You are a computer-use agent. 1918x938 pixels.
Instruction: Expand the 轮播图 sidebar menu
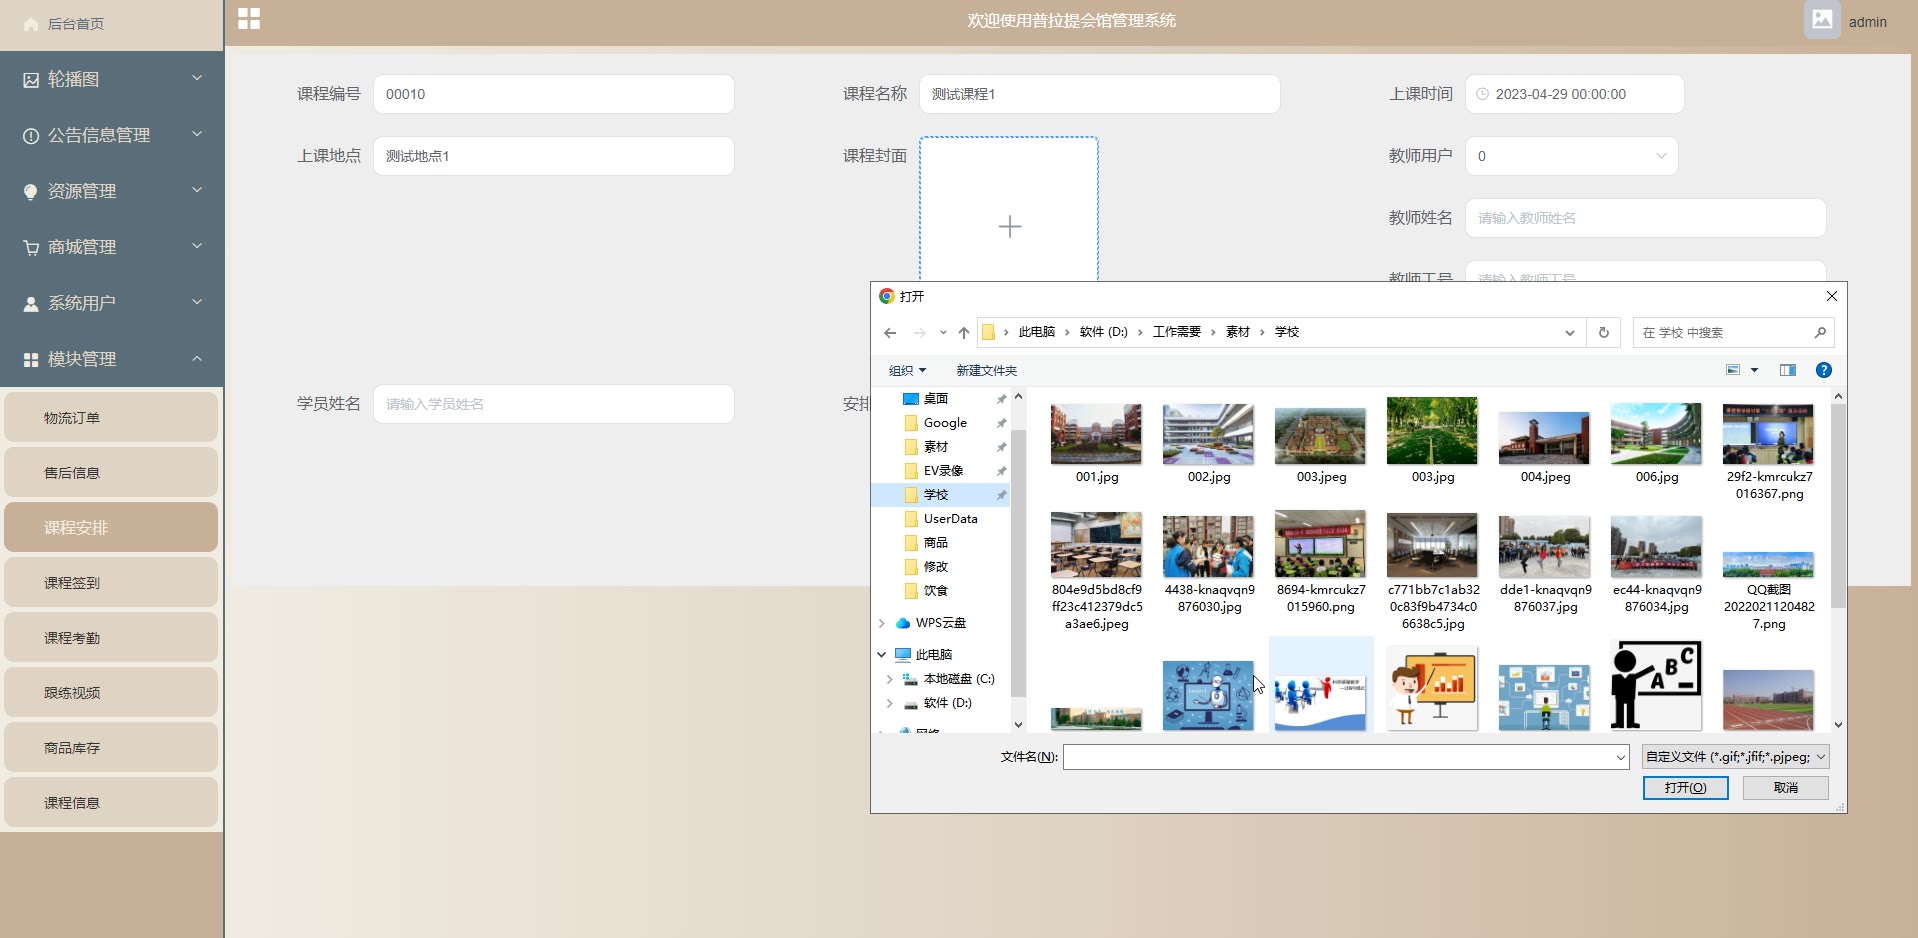point(111,79)
